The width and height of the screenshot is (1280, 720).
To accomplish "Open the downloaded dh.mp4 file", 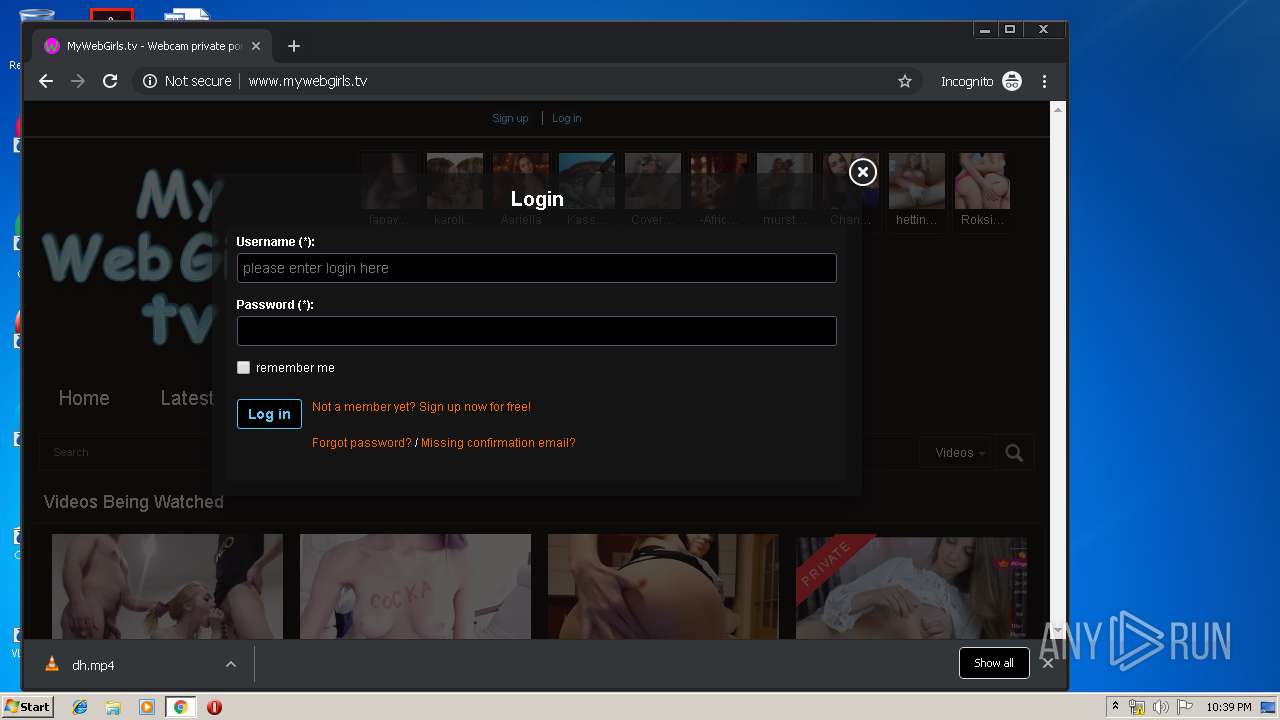I will (92, 665).
